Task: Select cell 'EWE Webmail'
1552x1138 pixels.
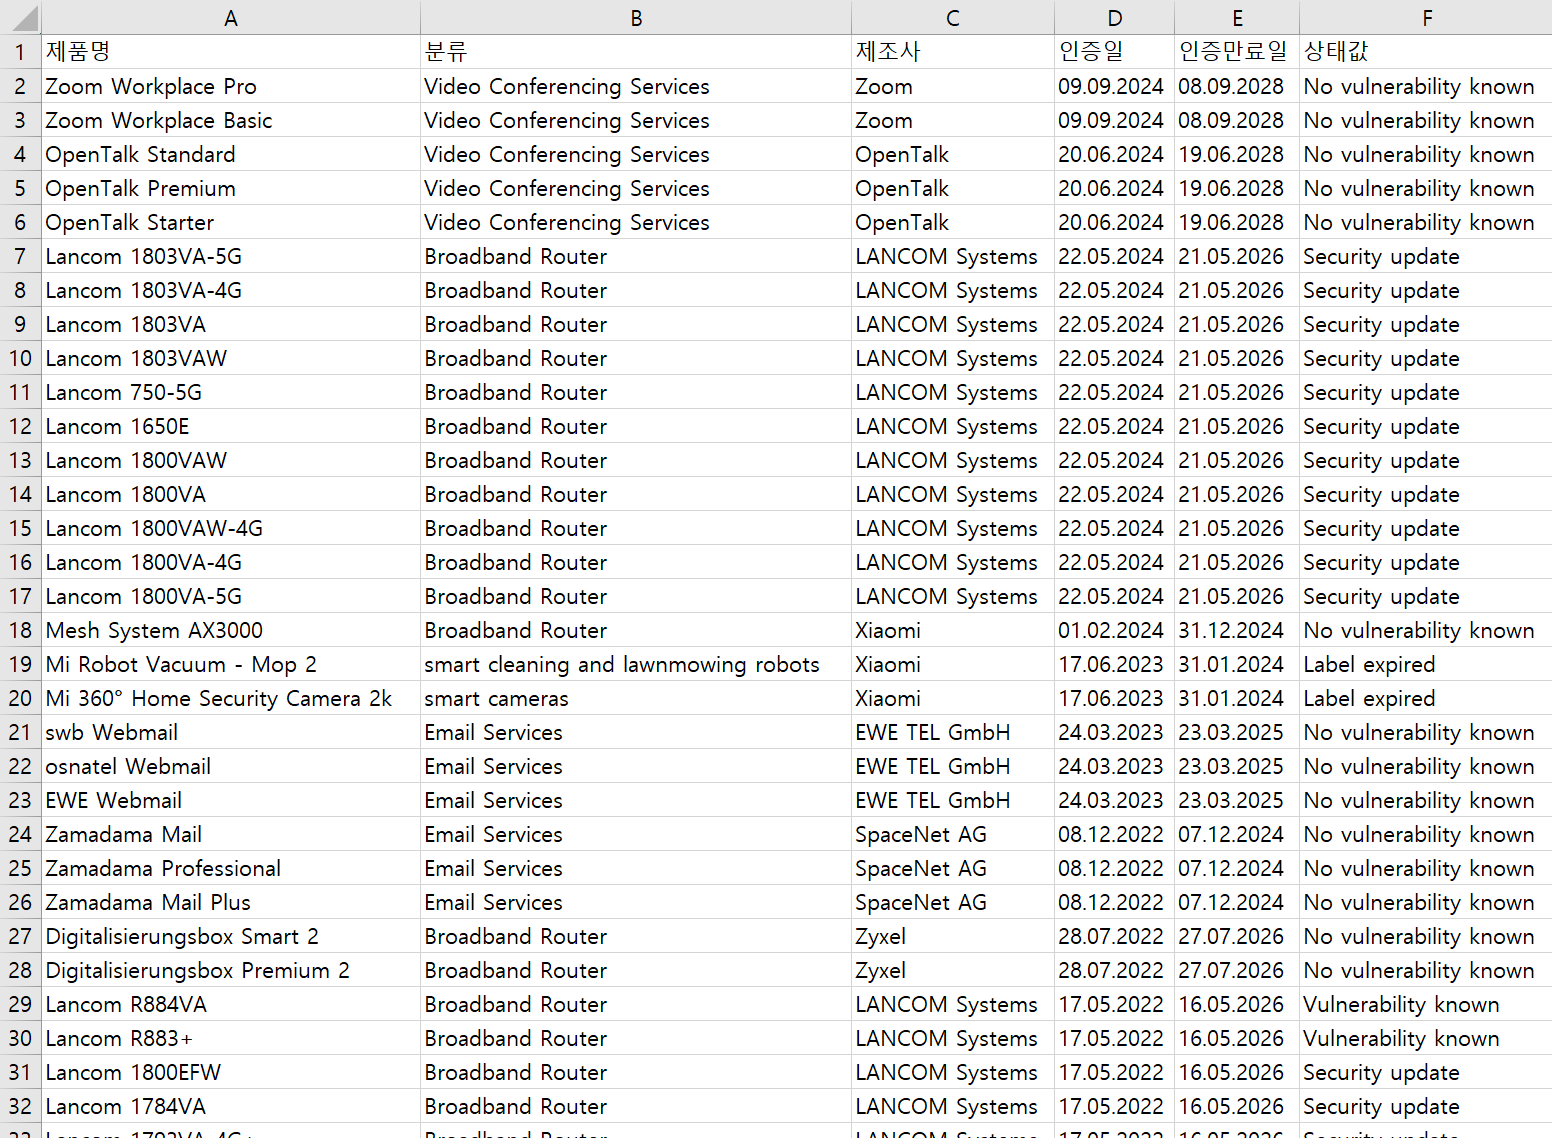Action: [x=231, y=800]
